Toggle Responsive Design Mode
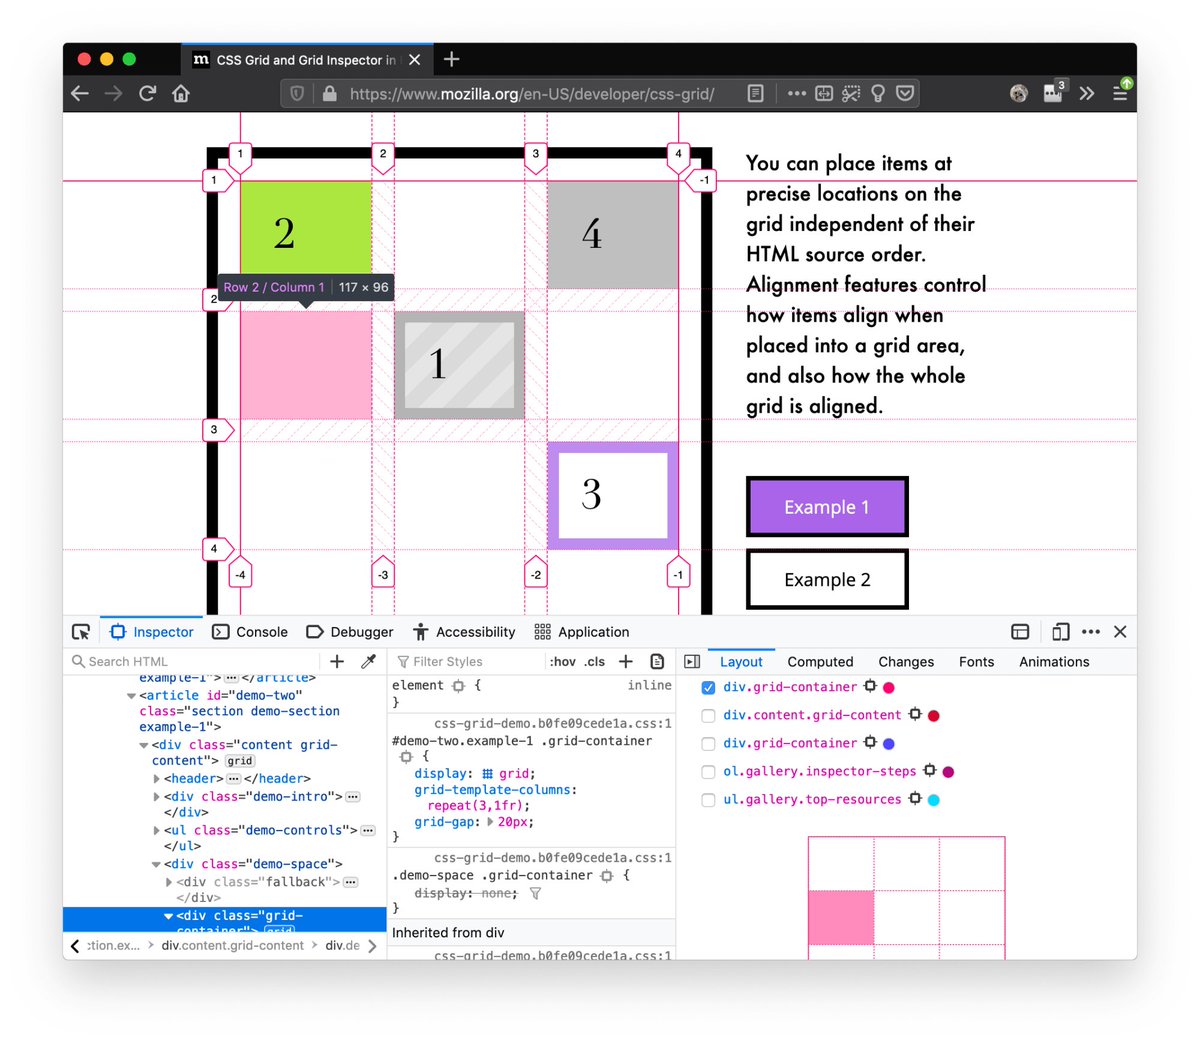Screen dimensions: 1200x1043 point(1061,631)
